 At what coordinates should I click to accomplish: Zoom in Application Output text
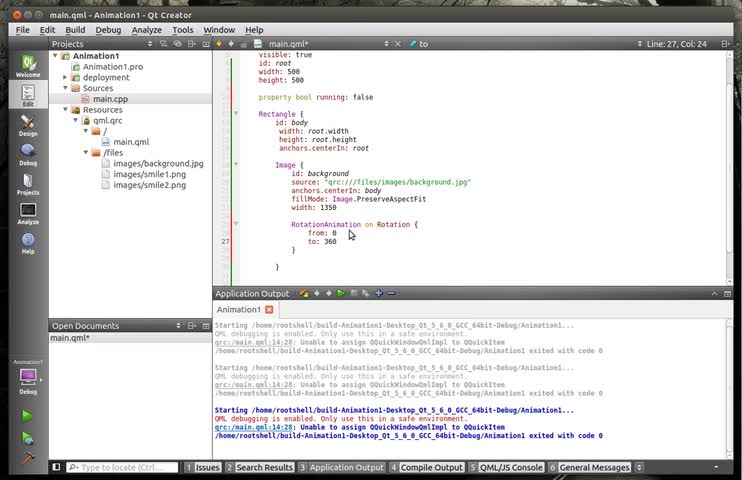[x=379, y=293]
